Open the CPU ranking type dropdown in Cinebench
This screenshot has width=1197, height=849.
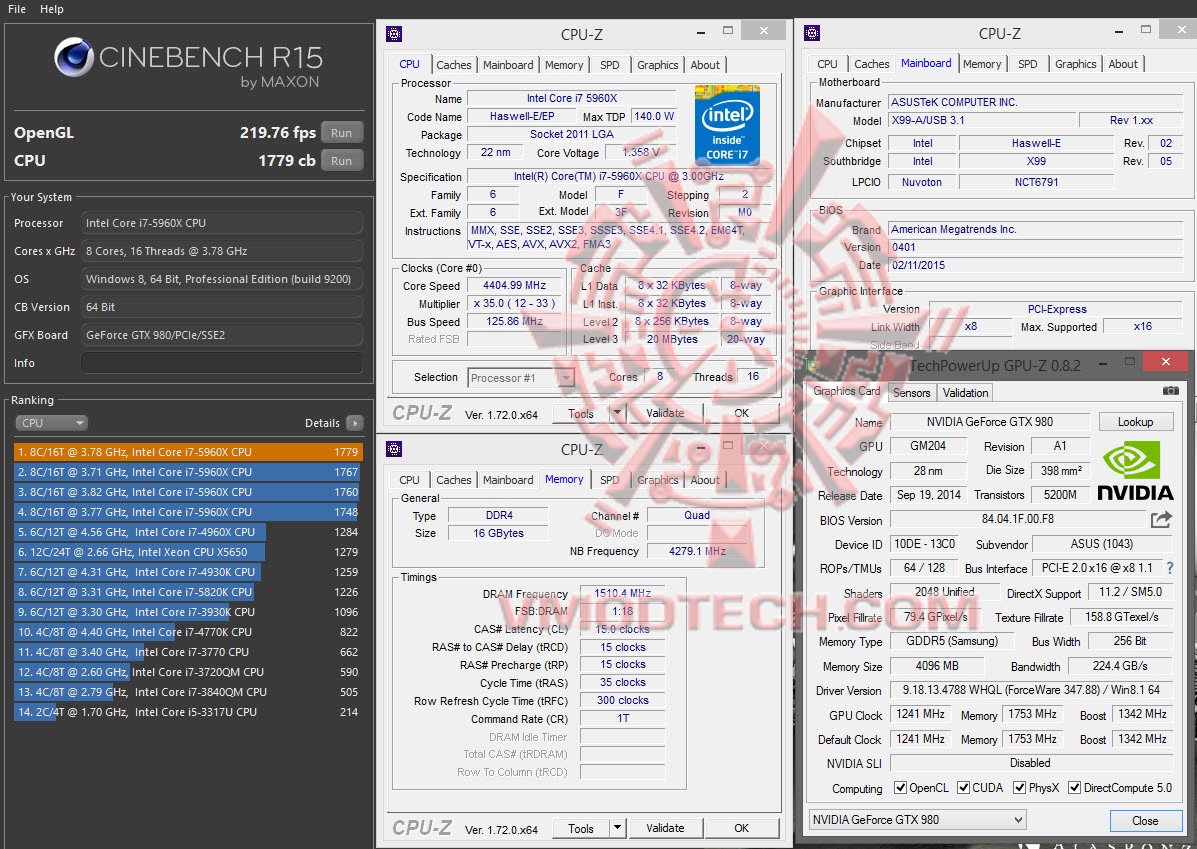[50, 422]
